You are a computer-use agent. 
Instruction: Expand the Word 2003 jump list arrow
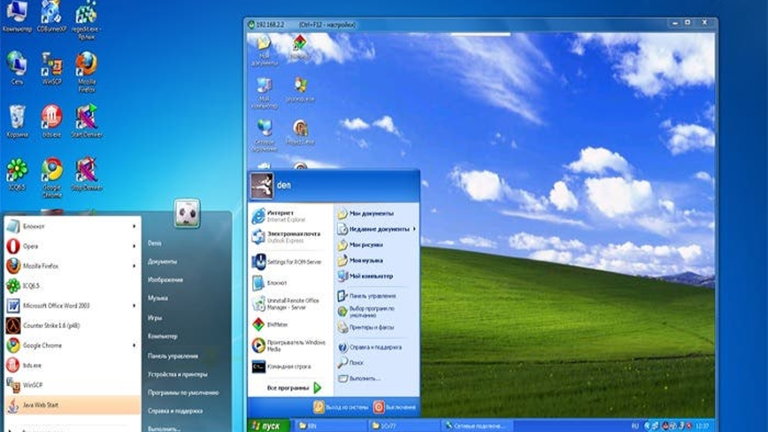point(134,306)
